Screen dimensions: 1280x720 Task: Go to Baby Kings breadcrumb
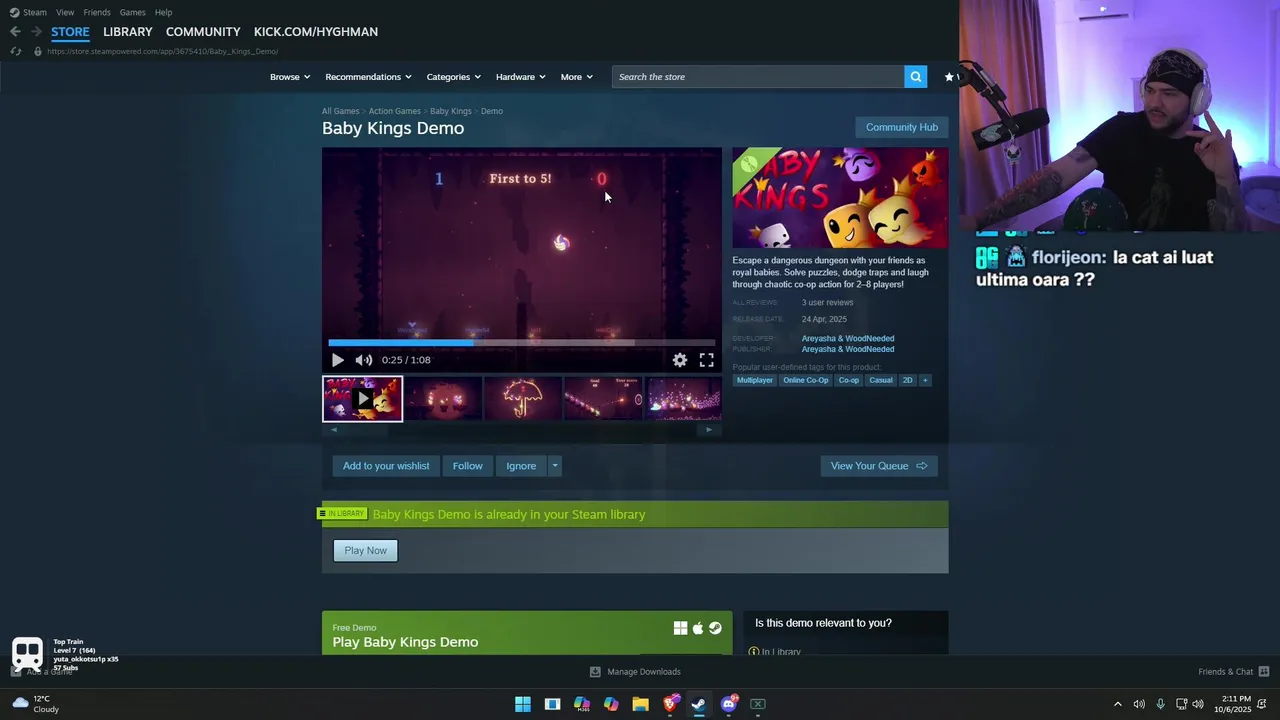point(450,111)
